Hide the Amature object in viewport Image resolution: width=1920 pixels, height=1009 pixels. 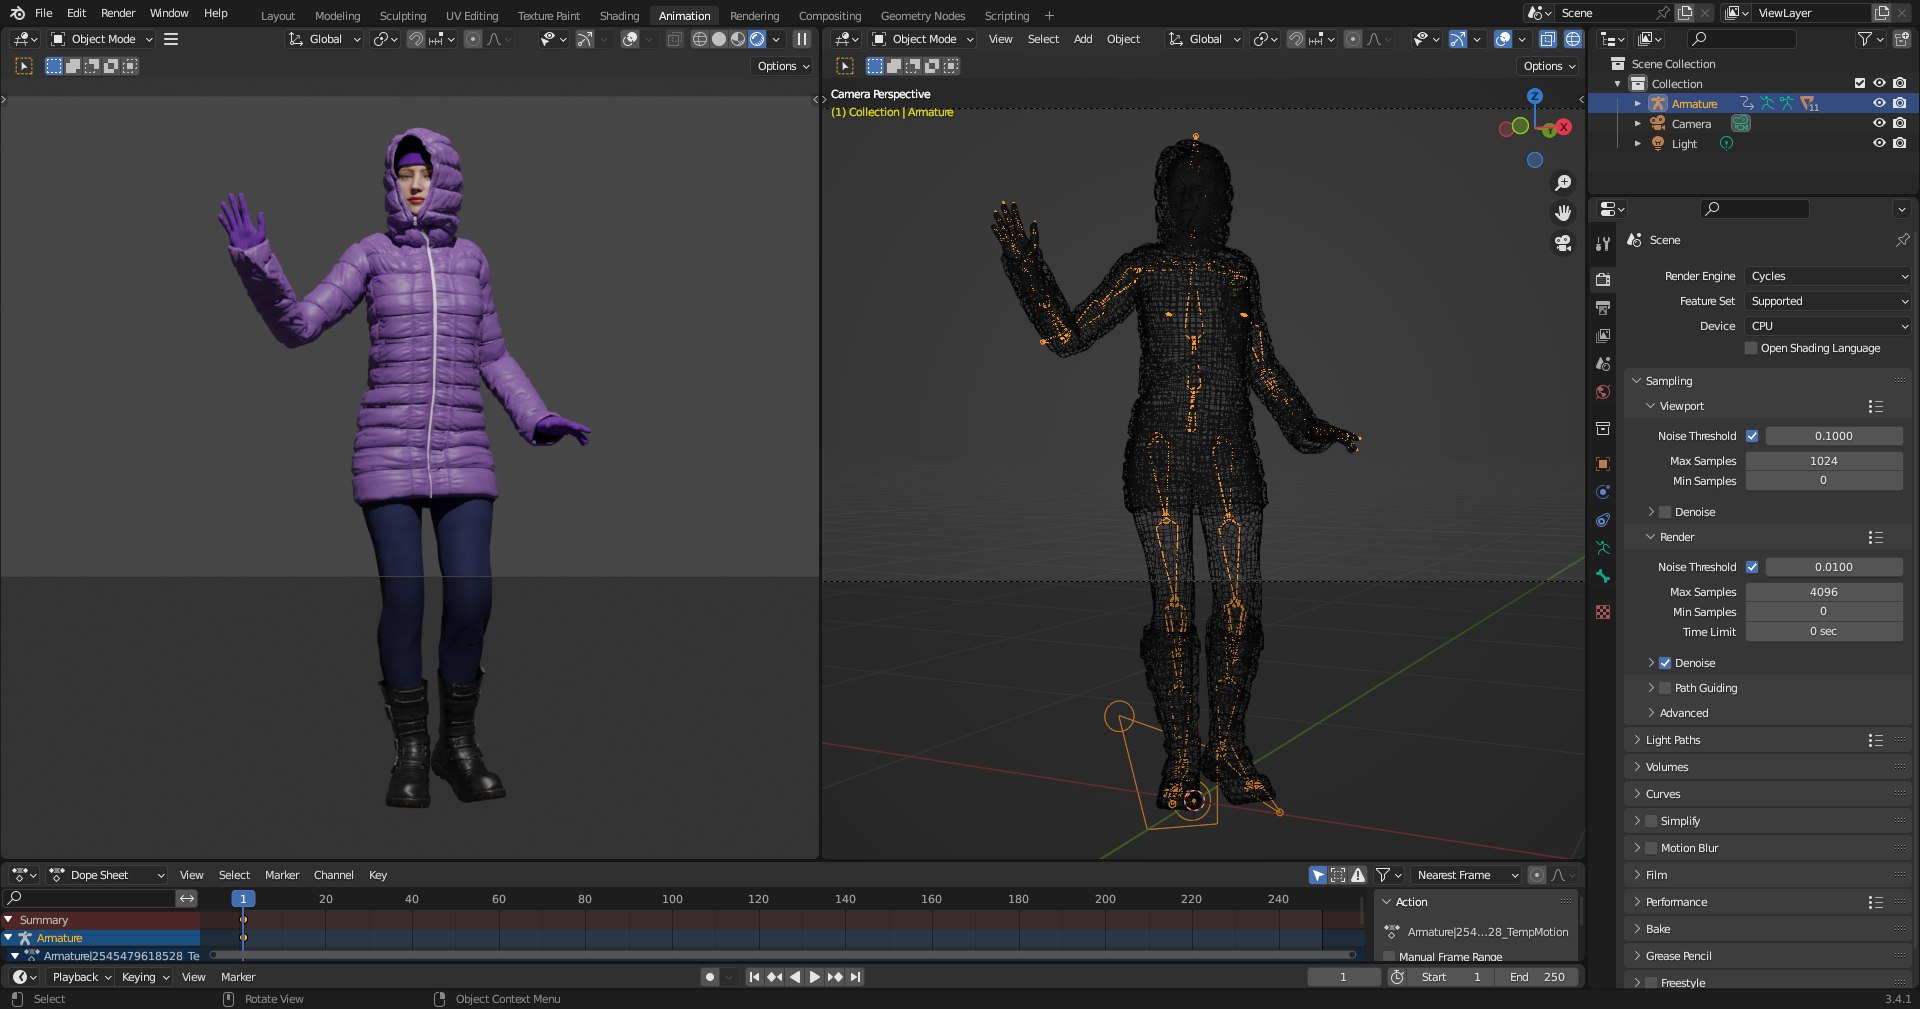[x=1879, y=103]
